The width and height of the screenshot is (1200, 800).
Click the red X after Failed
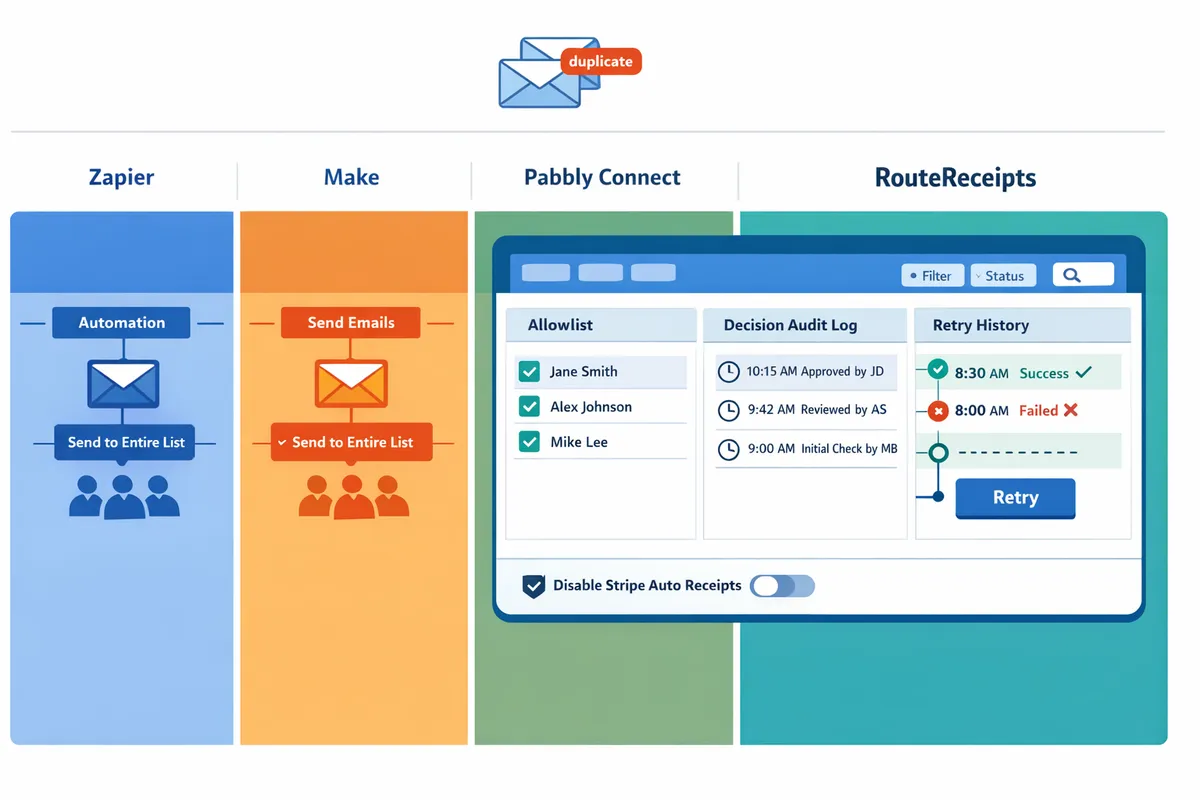1071,410
